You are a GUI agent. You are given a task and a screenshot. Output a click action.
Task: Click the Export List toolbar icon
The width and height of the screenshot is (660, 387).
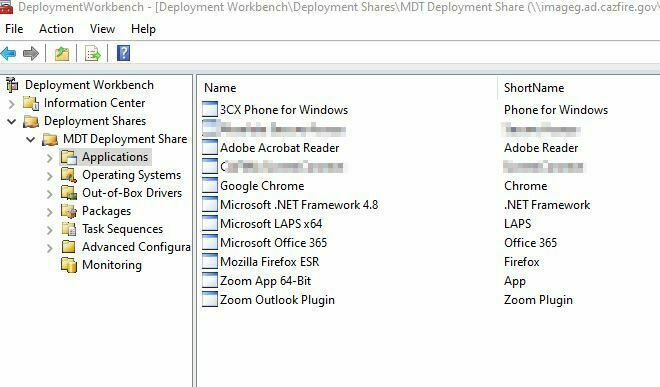(x=93, y=53)
